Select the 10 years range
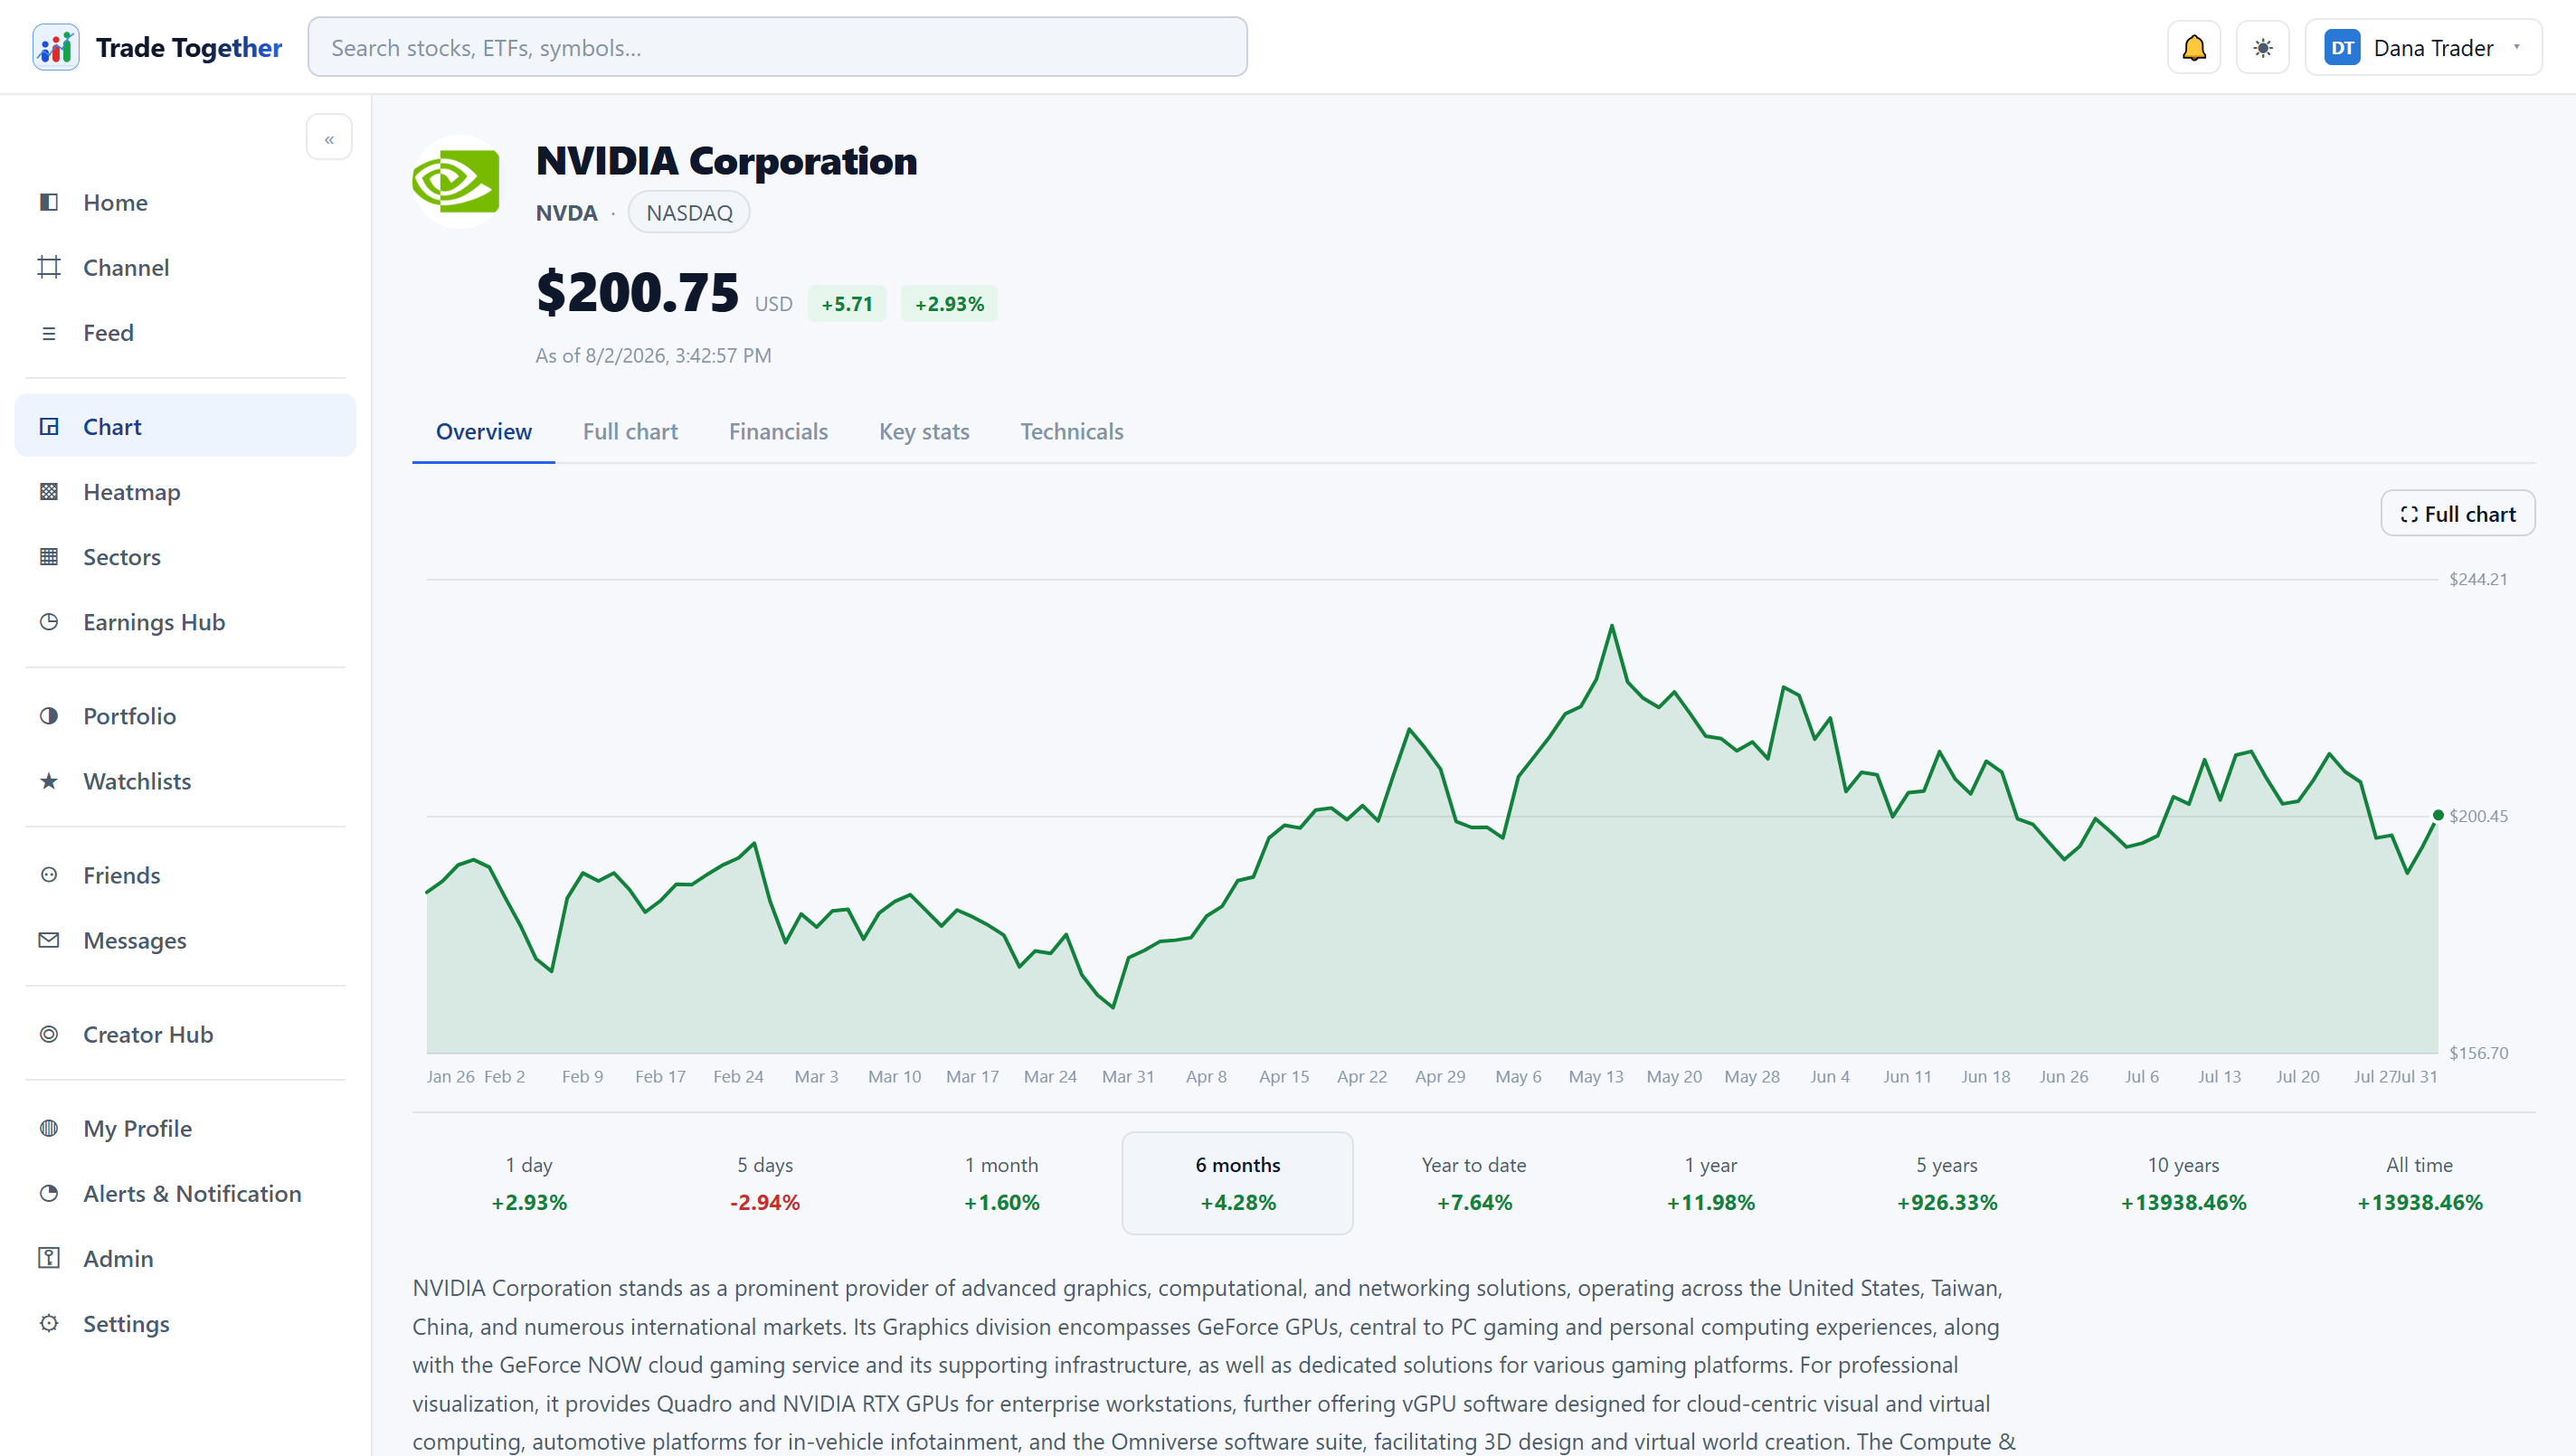2576x1456 pixels. point(2183,1183)
